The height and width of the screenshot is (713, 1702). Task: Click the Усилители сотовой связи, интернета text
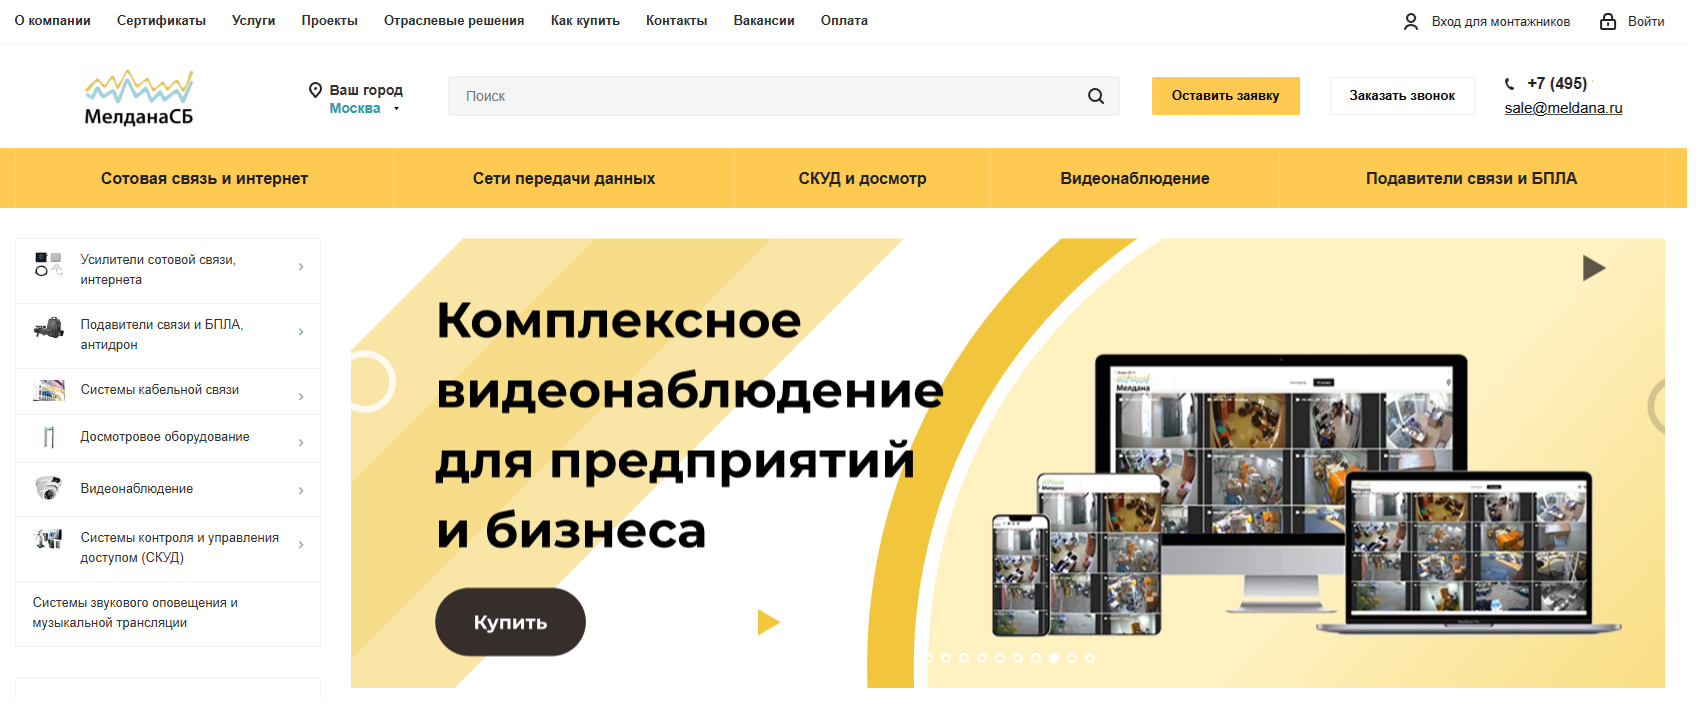pos(158,270)
